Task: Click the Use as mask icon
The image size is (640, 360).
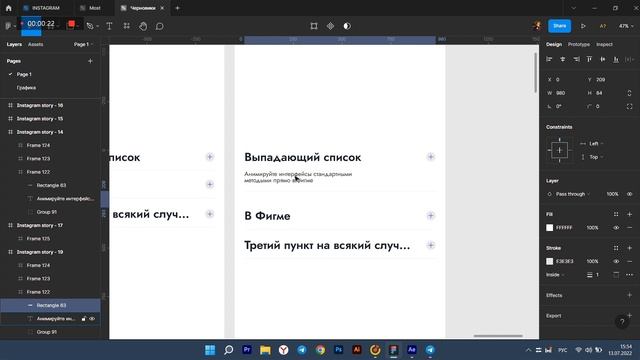Action: click(347, 26)
